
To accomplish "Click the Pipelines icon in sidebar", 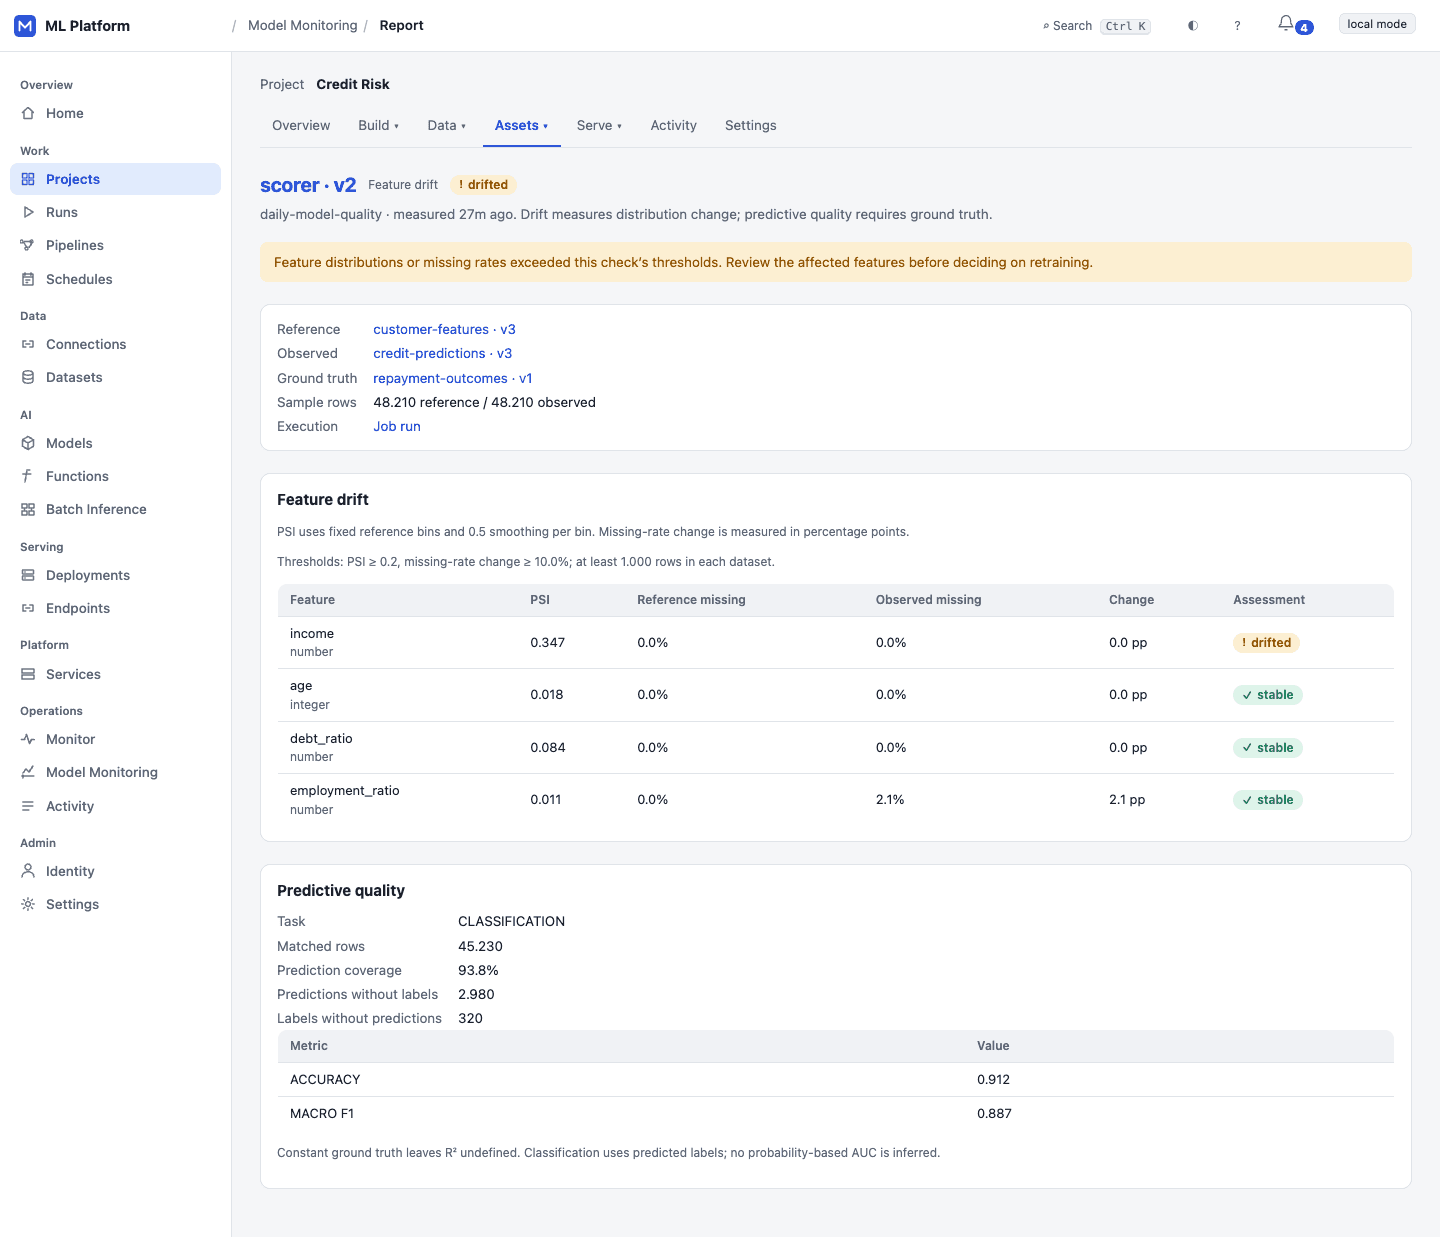I will (28, 245).
